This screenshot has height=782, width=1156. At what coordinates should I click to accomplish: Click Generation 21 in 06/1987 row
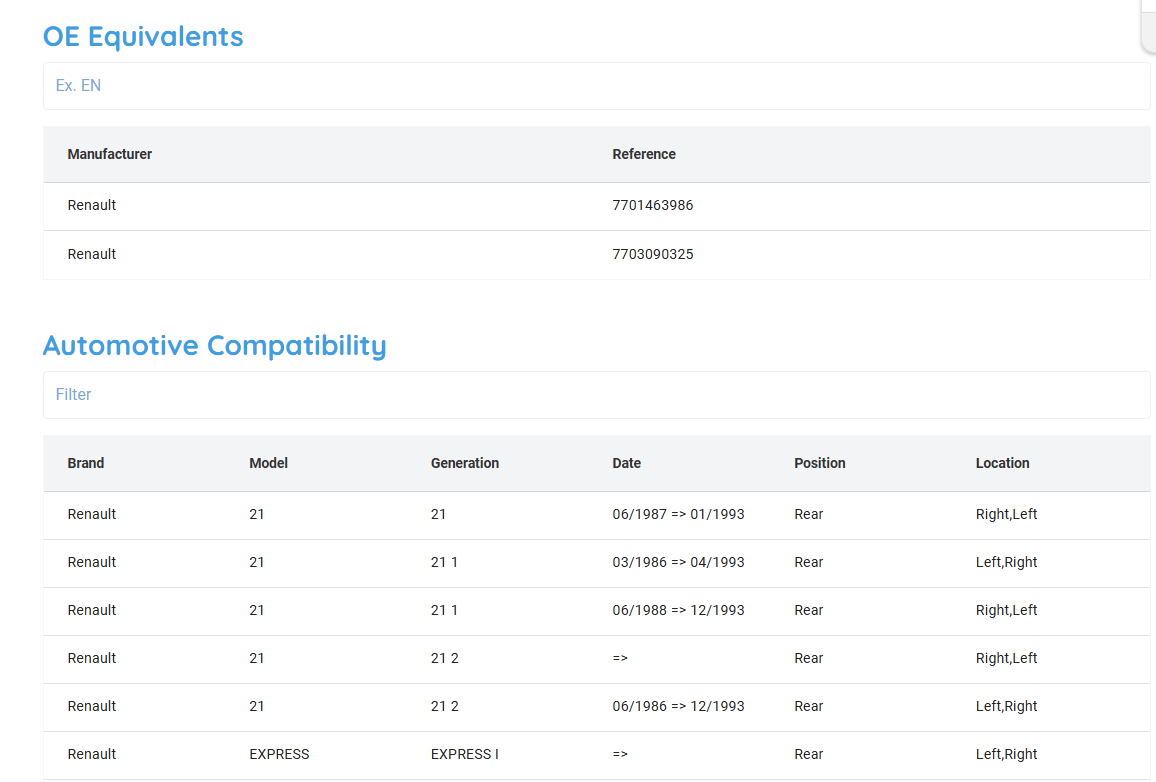[439, 514]
